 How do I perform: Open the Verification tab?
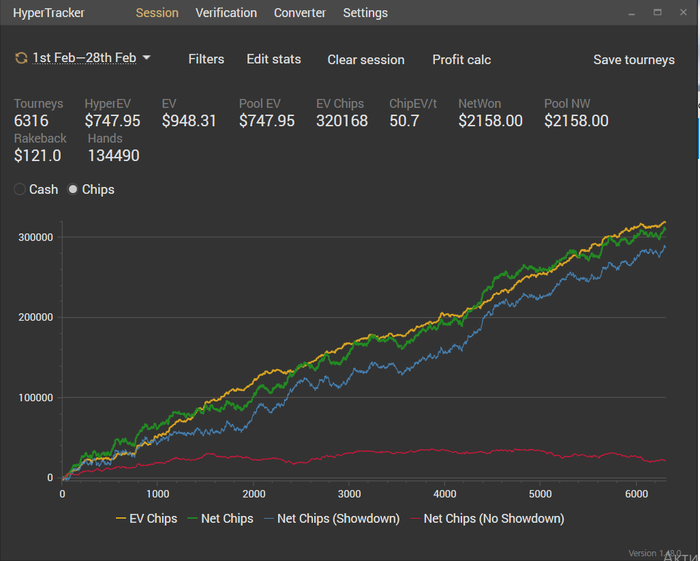(x=226, y=13)
